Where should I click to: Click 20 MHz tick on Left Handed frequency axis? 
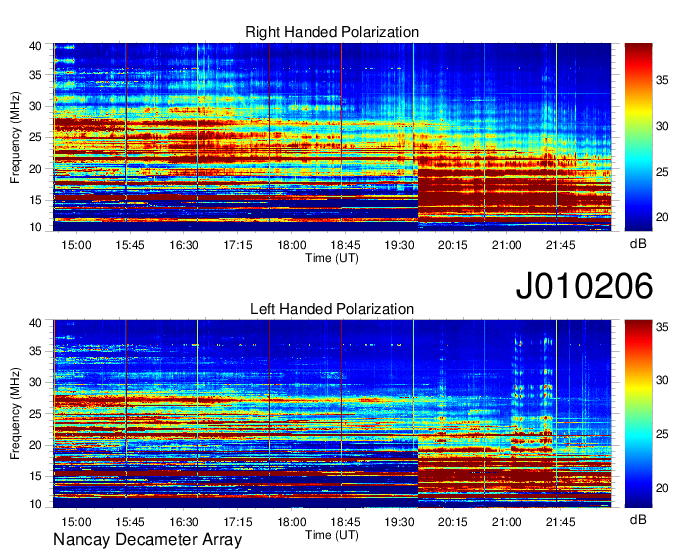click(35, 445)
